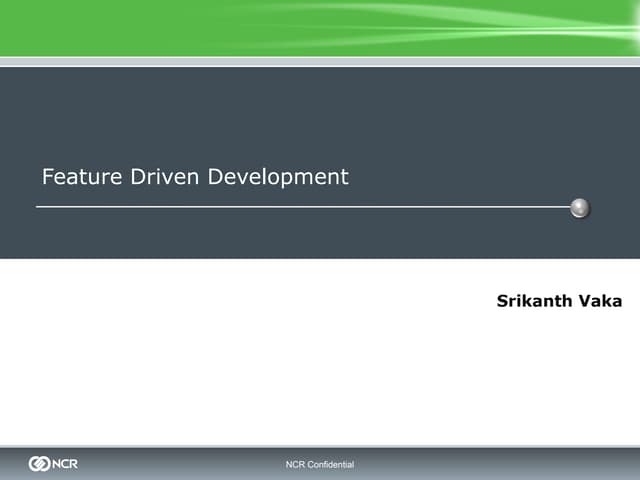This screenshot has width=640, height=480.
Task: Select the author name Srikanth Vaka
Action: pyautogui.click(x=558, y=301)
